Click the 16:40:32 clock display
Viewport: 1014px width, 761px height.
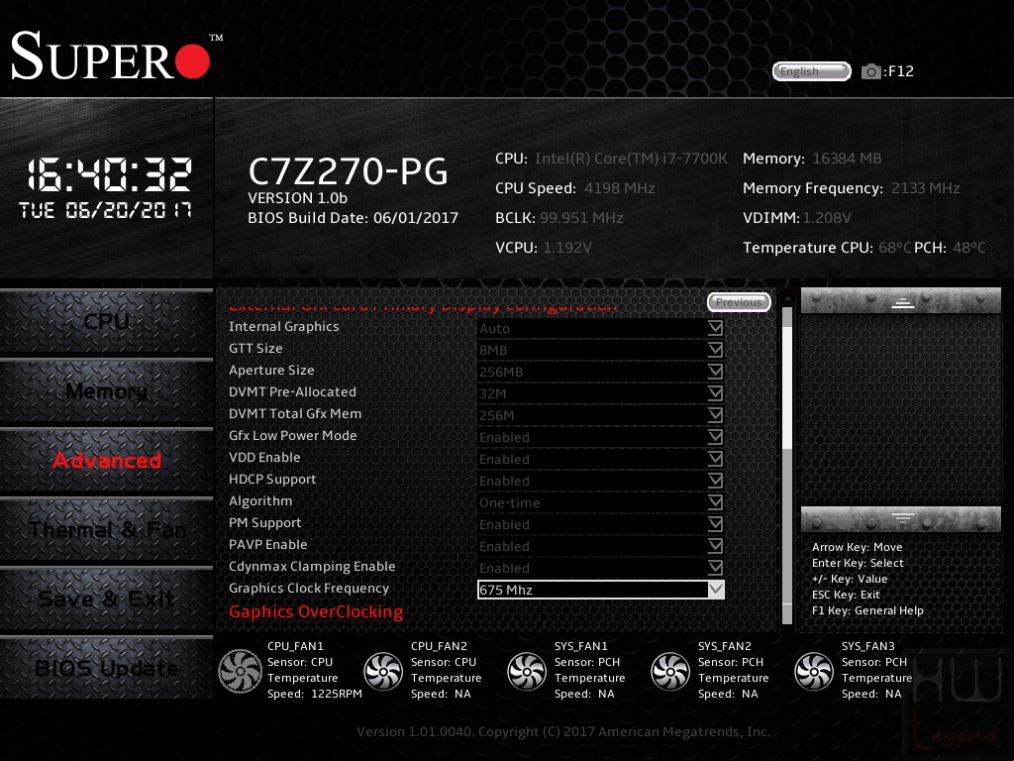coord(109,175)
